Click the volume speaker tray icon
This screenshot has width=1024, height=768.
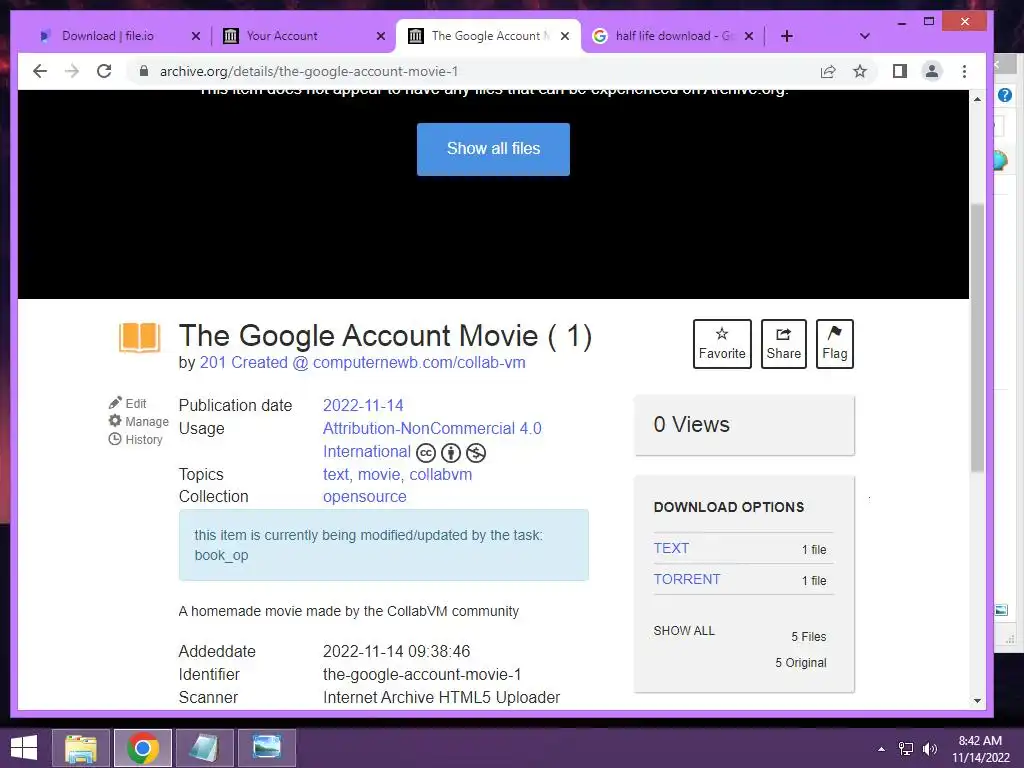[x=929, y=749]
